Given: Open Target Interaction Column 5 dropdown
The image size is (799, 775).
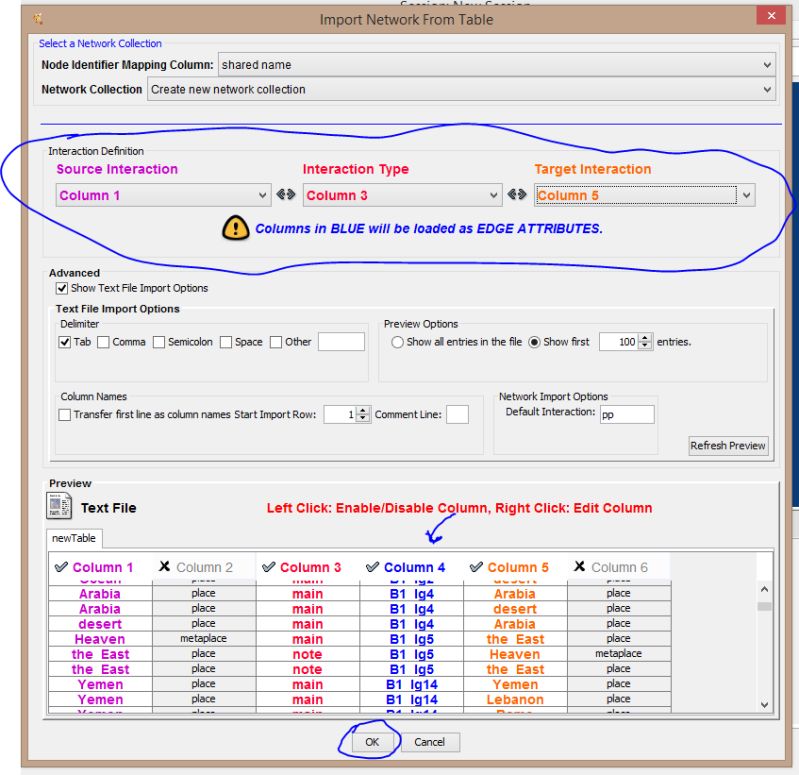Looking at the screenshot, I should click(x=645, y=195).
